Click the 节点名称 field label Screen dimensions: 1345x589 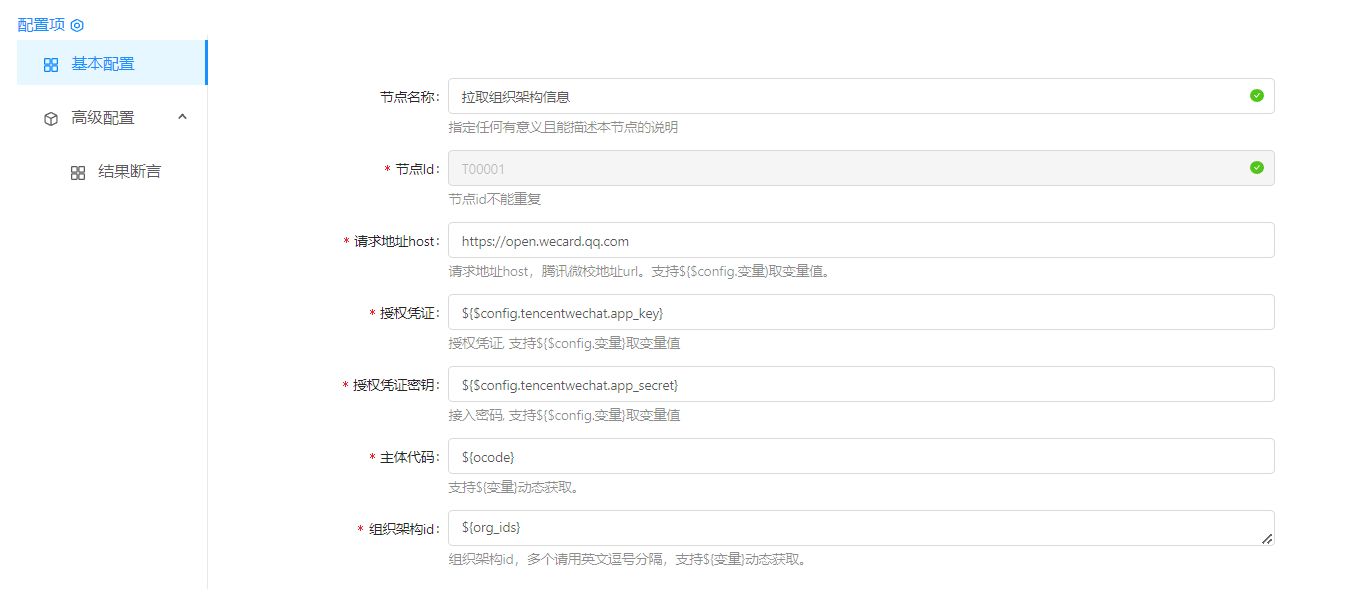coord(408,97)
